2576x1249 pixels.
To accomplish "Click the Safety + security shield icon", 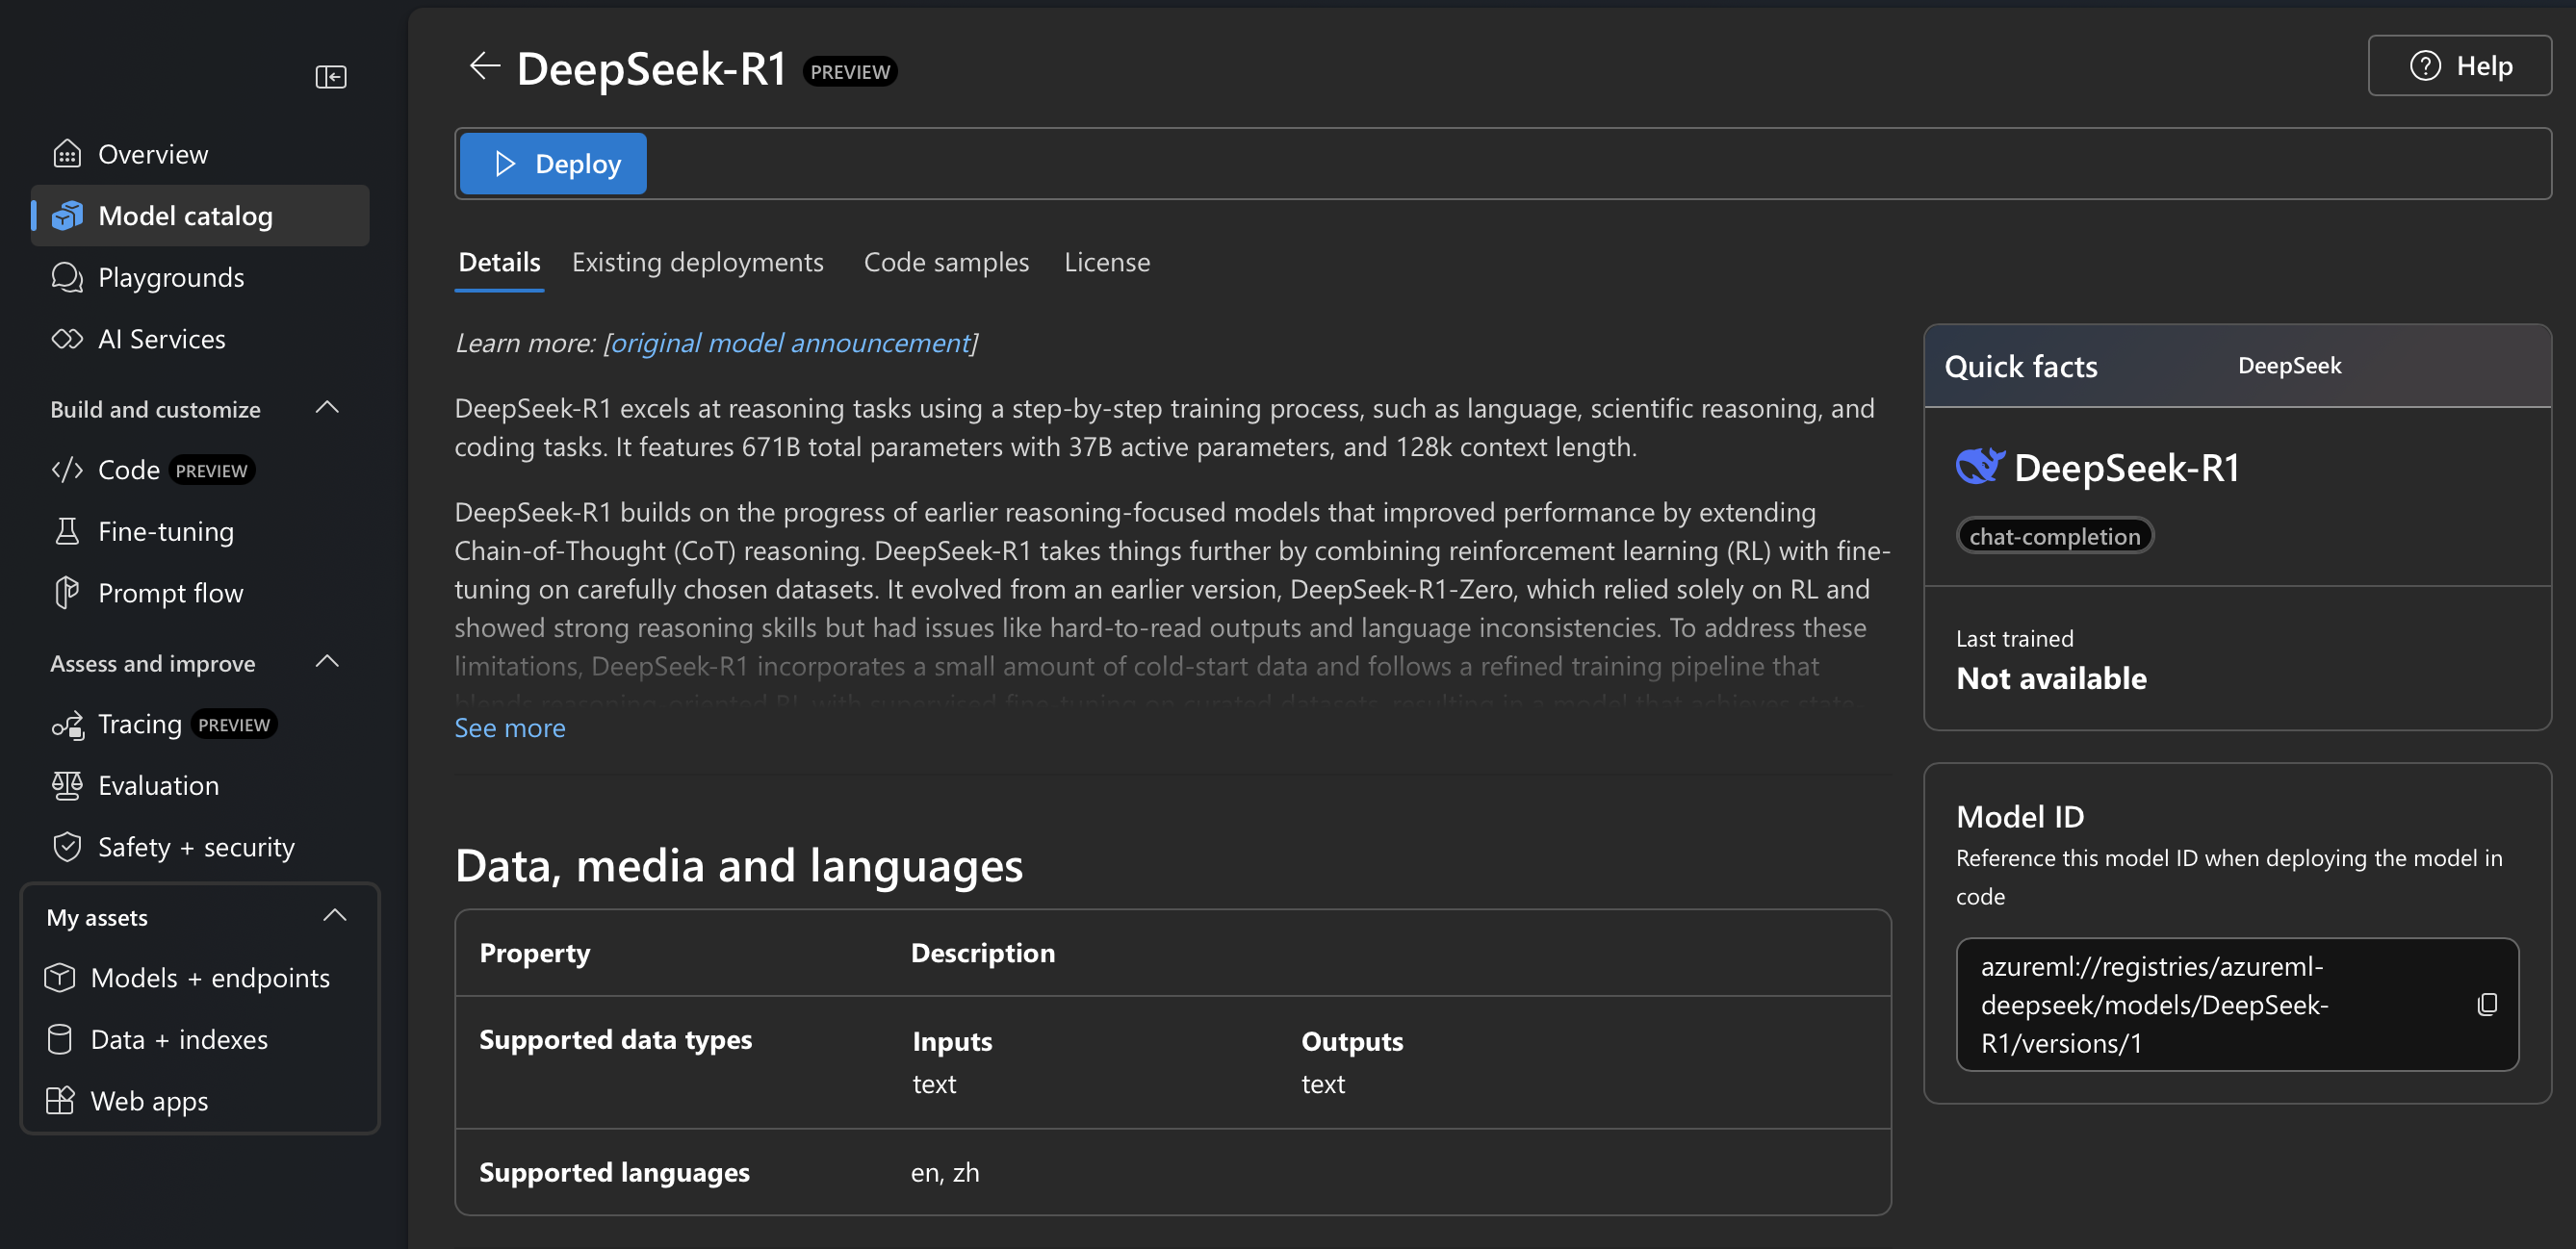I will click(67, 847).
